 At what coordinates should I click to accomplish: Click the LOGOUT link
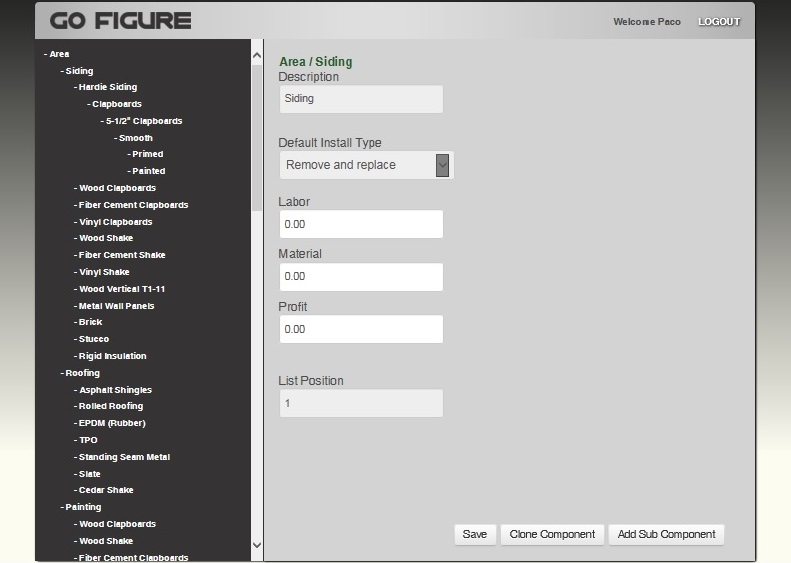(719, 22)
